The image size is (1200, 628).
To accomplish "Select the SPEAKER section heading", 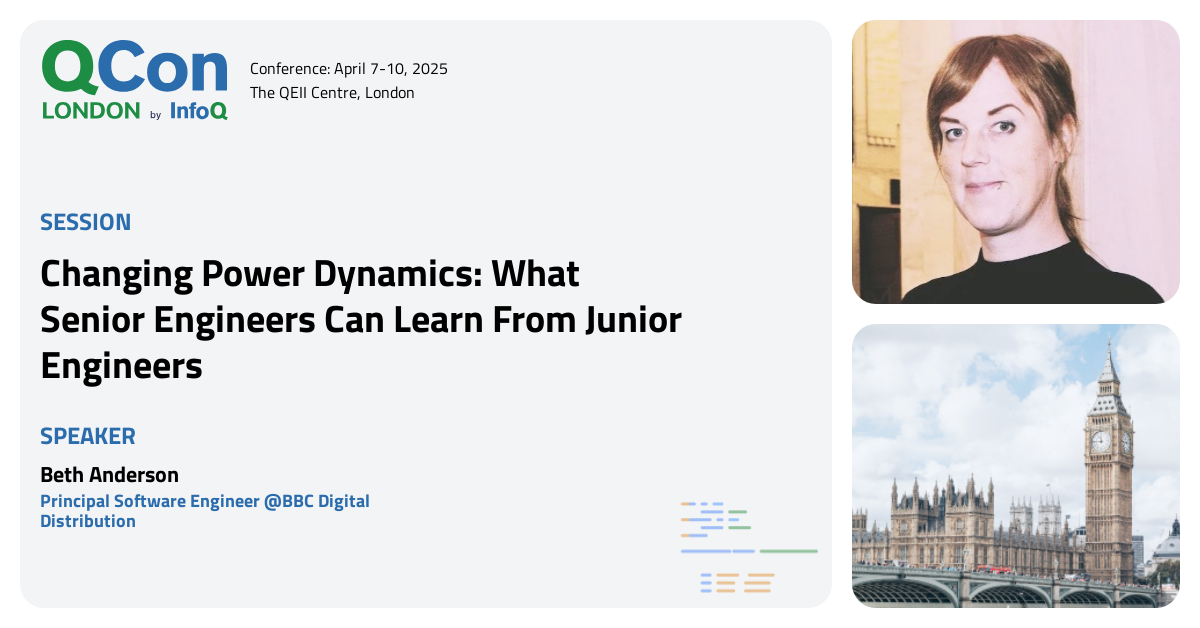I will (88, 436).
